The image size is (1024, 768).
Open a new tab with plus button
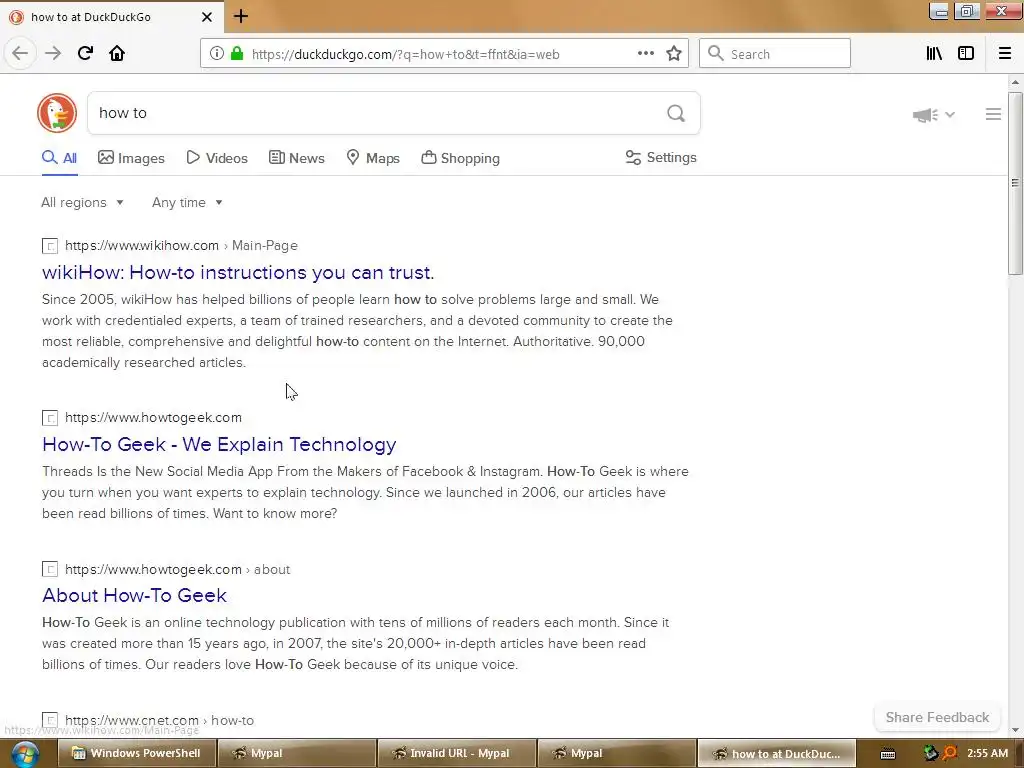[241, 16]
